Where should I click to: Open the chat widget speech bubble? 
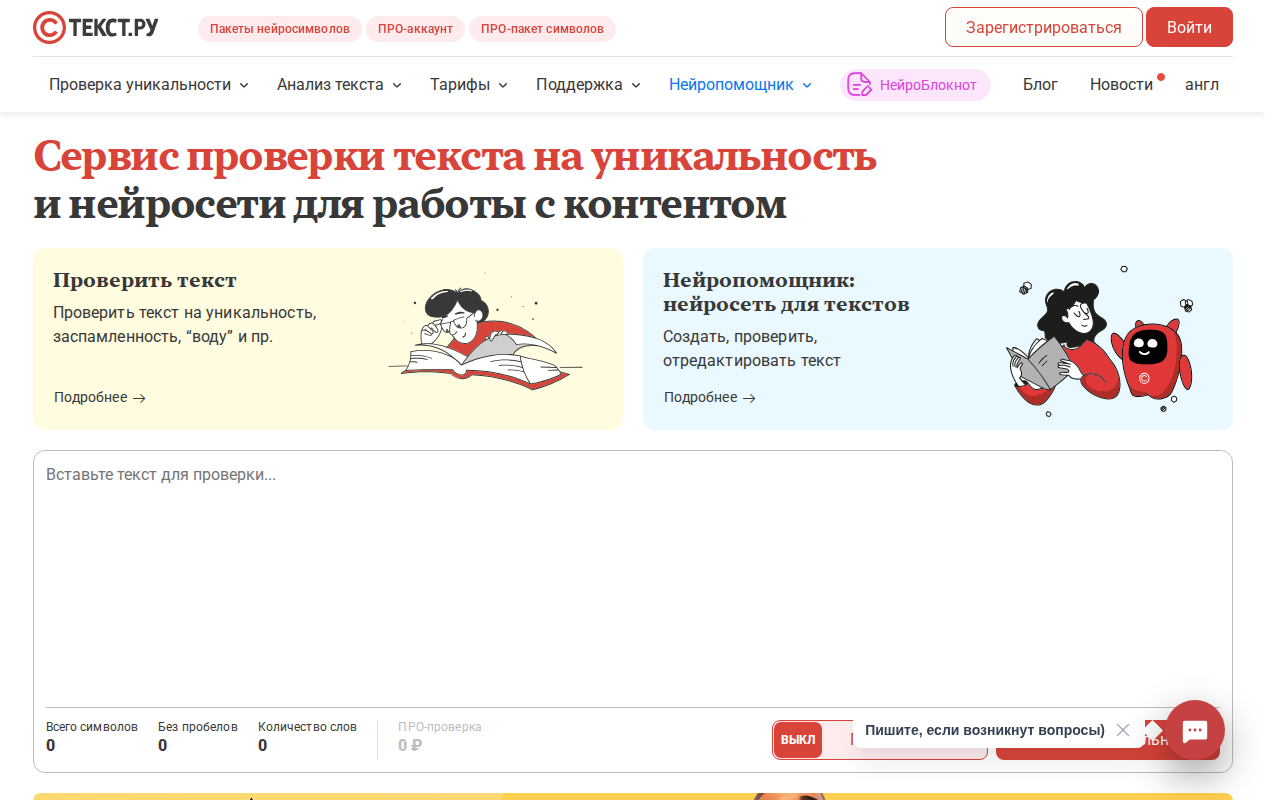1195,730
